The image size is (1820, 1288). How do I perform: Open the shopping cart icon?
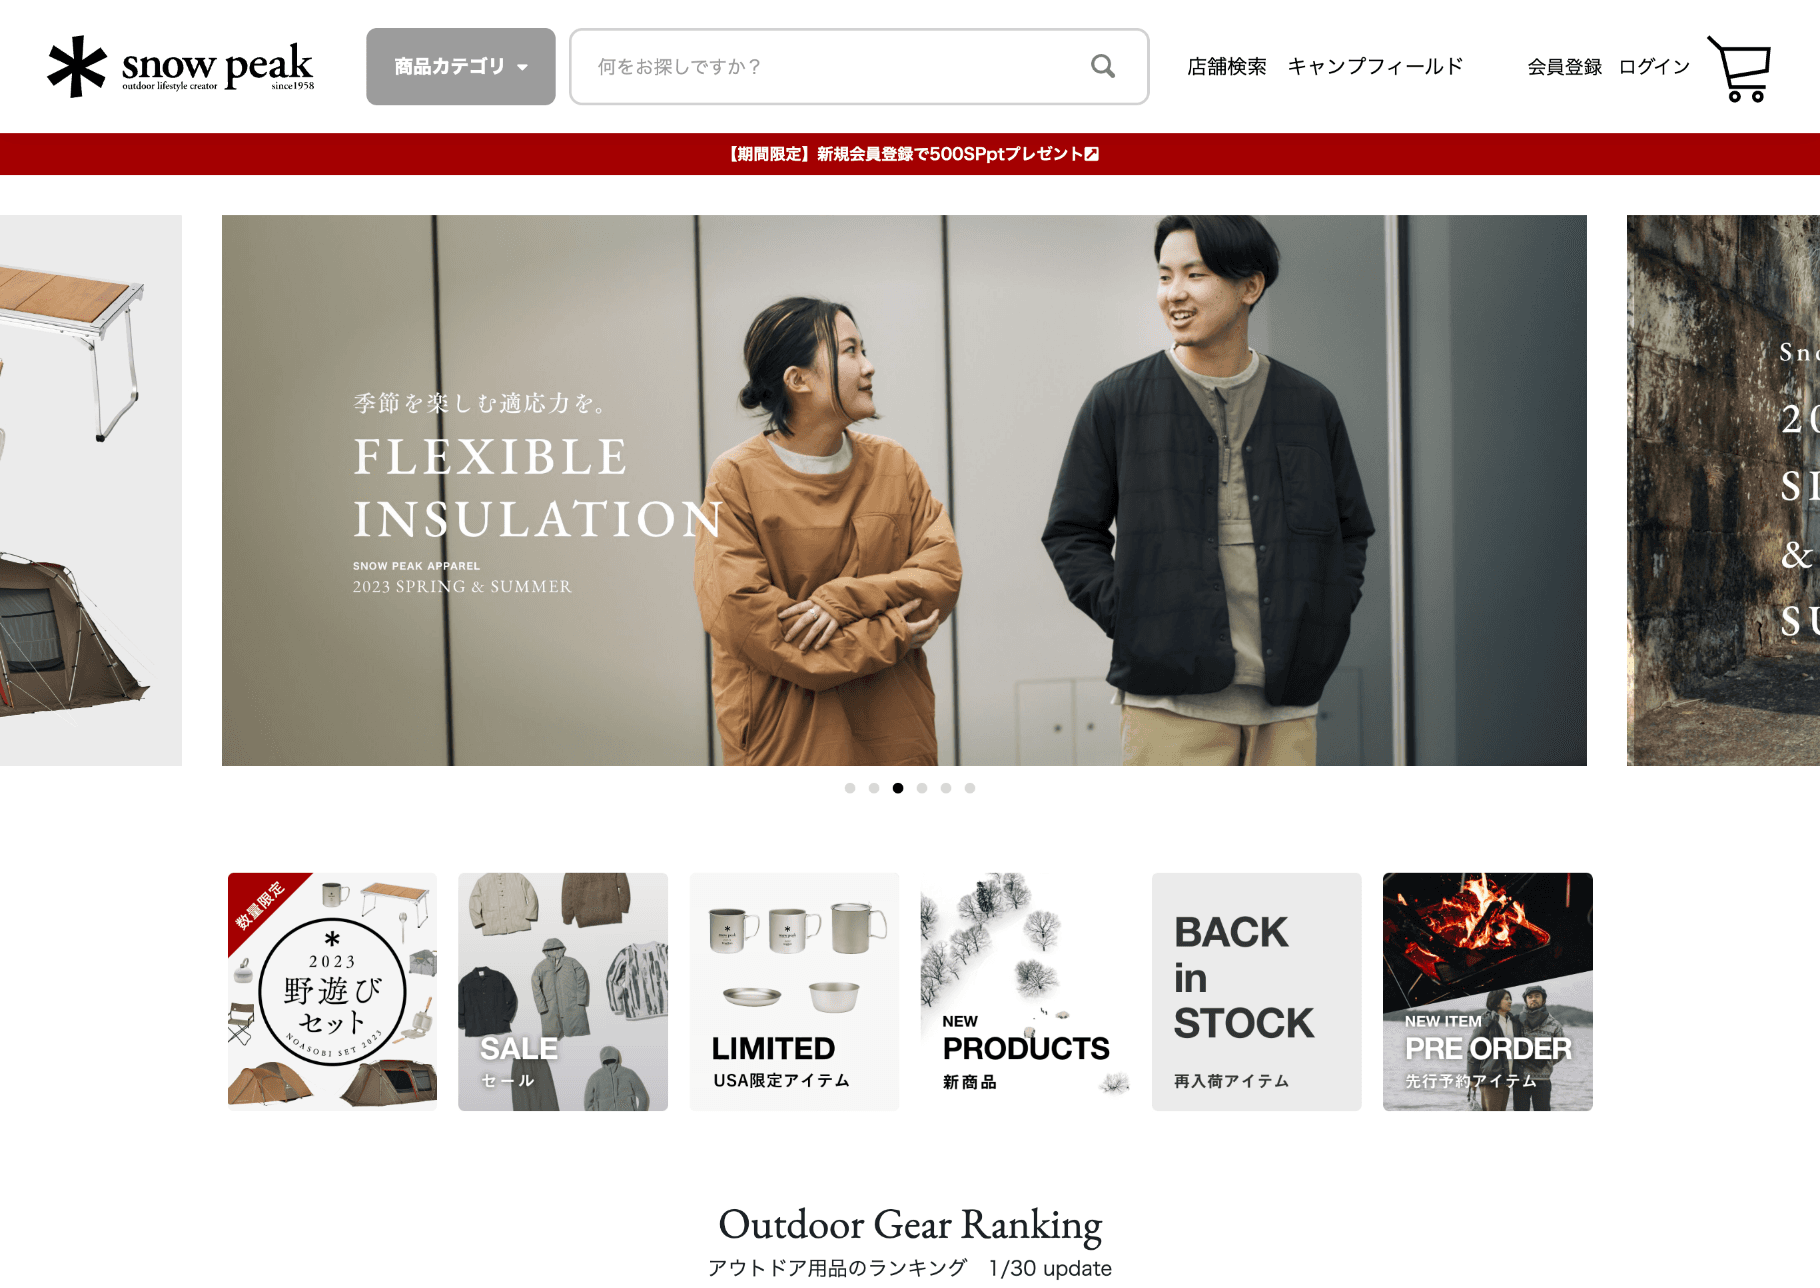pos(1740,68)
